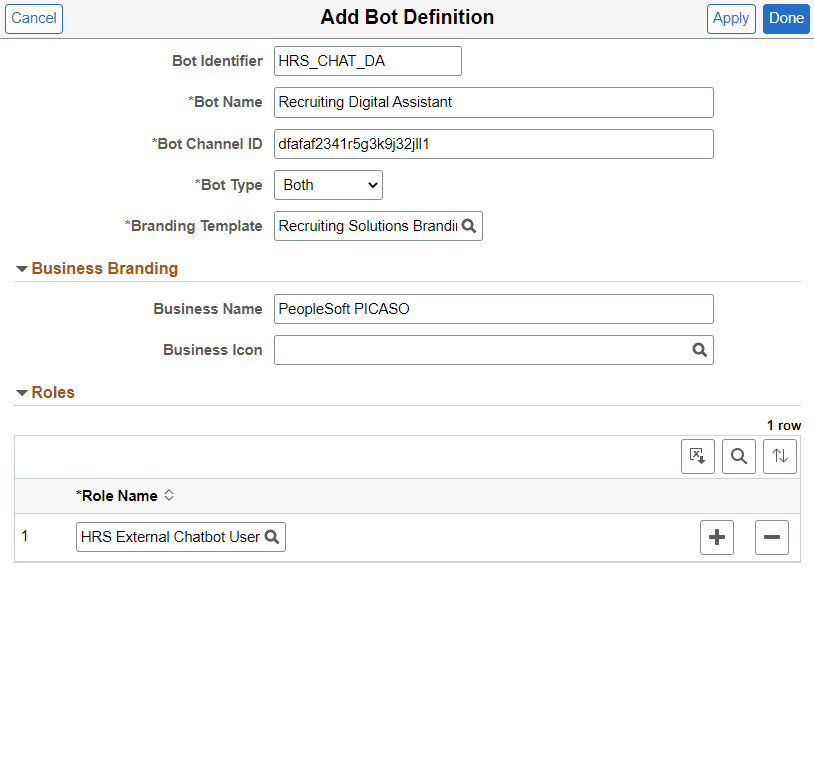Open the Role Name lookup for row 1
Viewport: 814px width, 759px height.
[x=272, y=537]
